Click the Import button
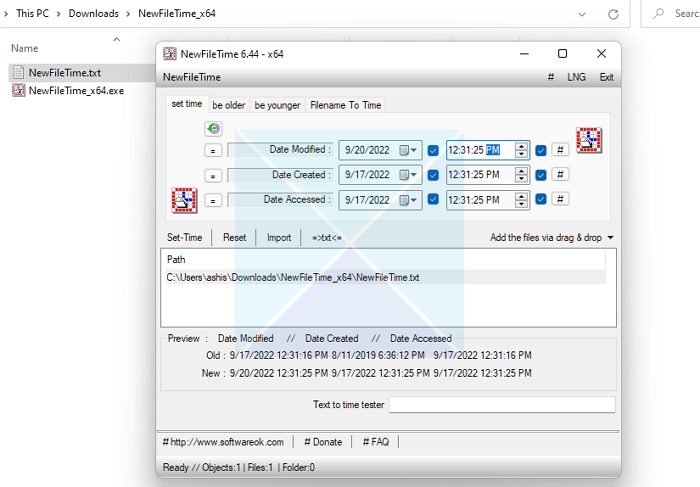The image size is (700, 487). pos(279,237)
